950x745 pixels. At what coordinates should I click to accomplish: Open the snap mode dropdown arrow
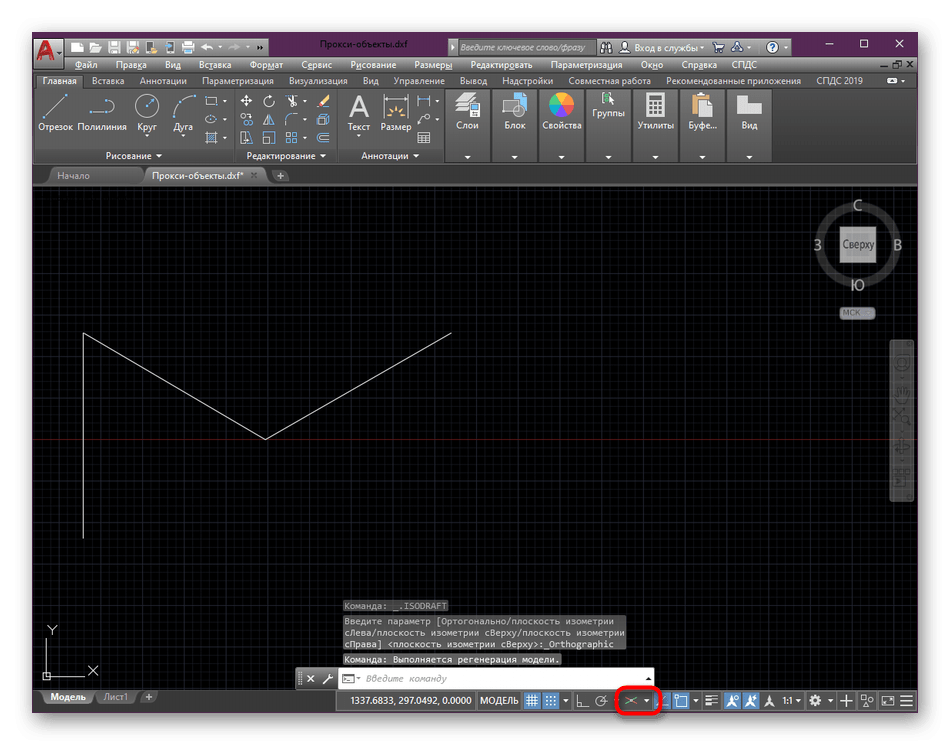tap(566, 701)
